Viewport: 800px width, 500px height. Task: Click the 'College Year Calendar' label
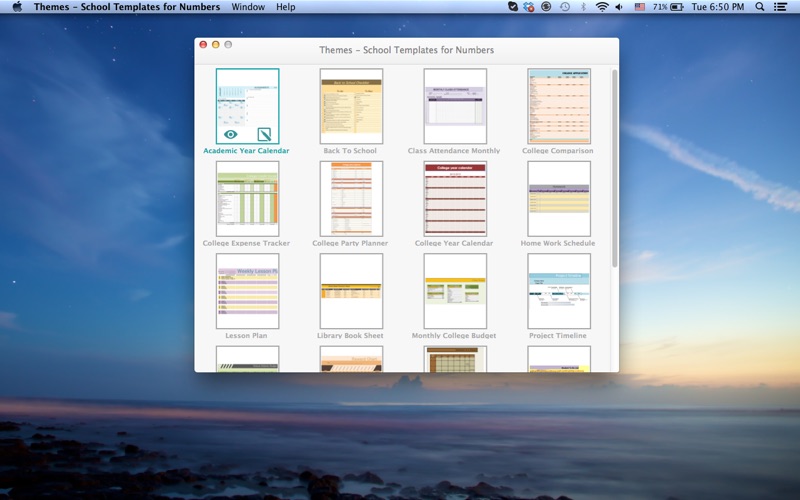click(454, 243)
